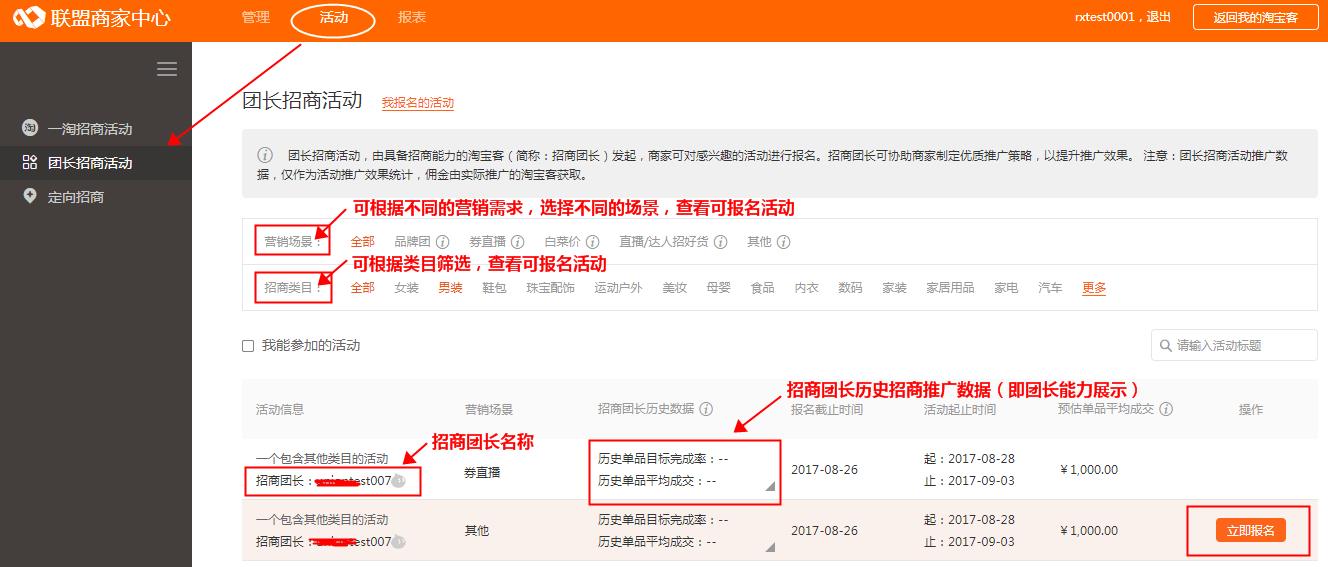
Task: Click activity title in the 其他 row
Action: click(322, 519)
